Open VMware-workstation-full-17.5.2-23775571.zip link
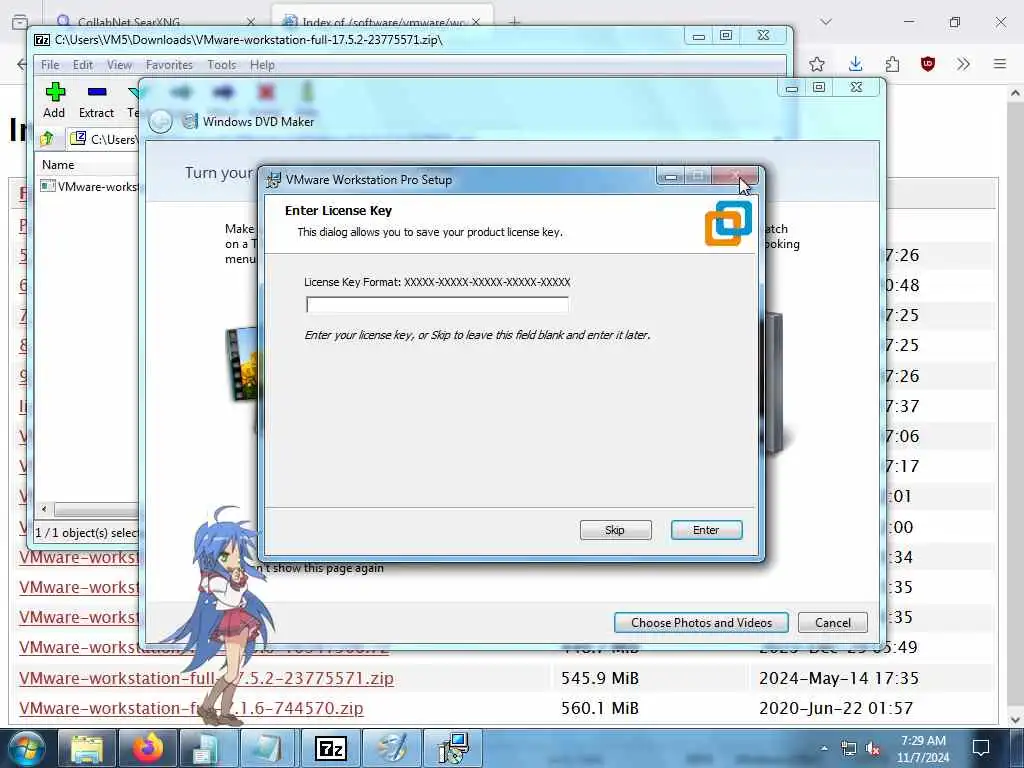This screenshot has width=1024, height=768. tap(206, 678)
